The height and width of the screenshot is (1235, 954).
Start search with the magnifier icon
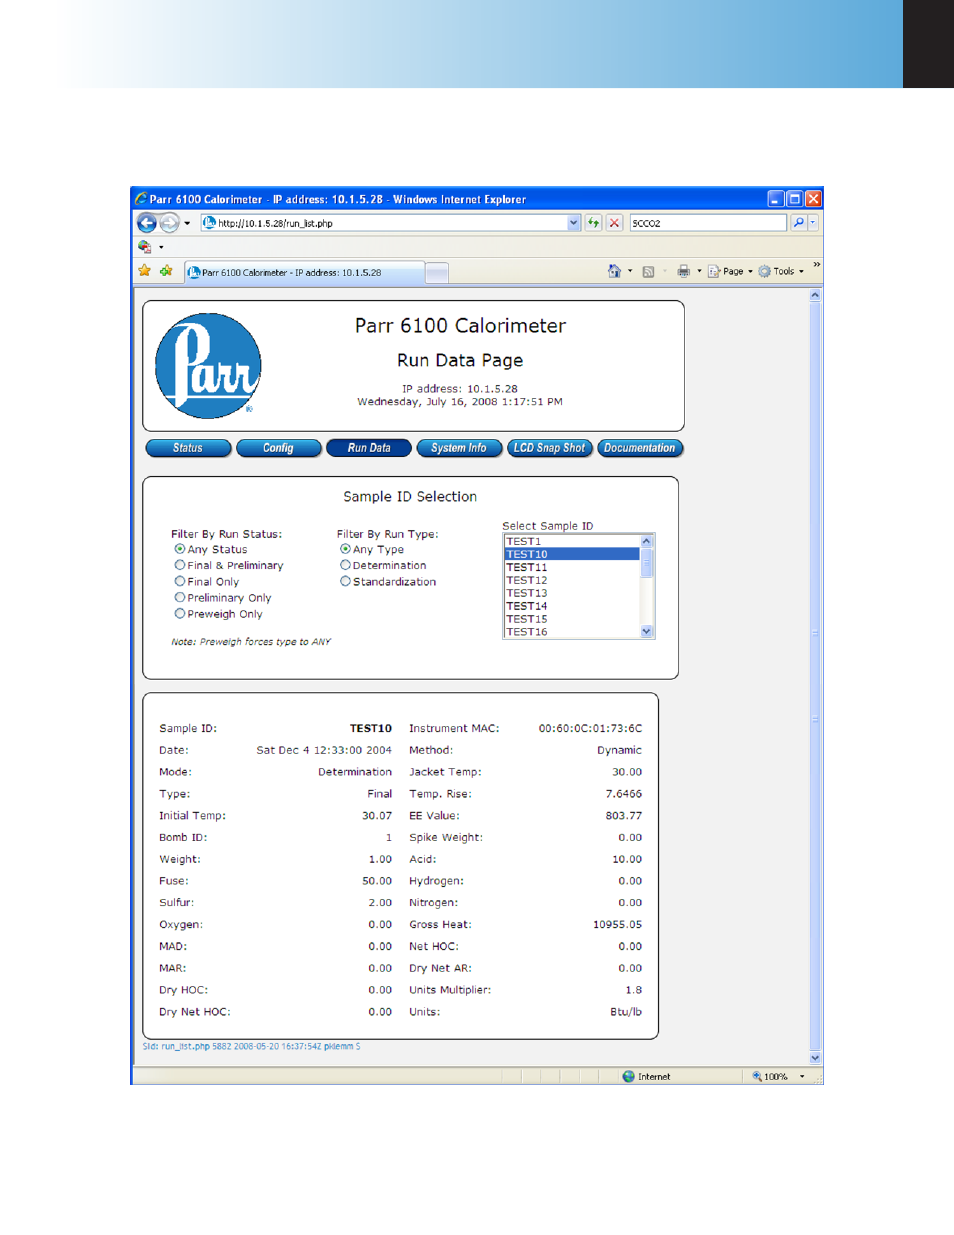click(x=798, y=223)
